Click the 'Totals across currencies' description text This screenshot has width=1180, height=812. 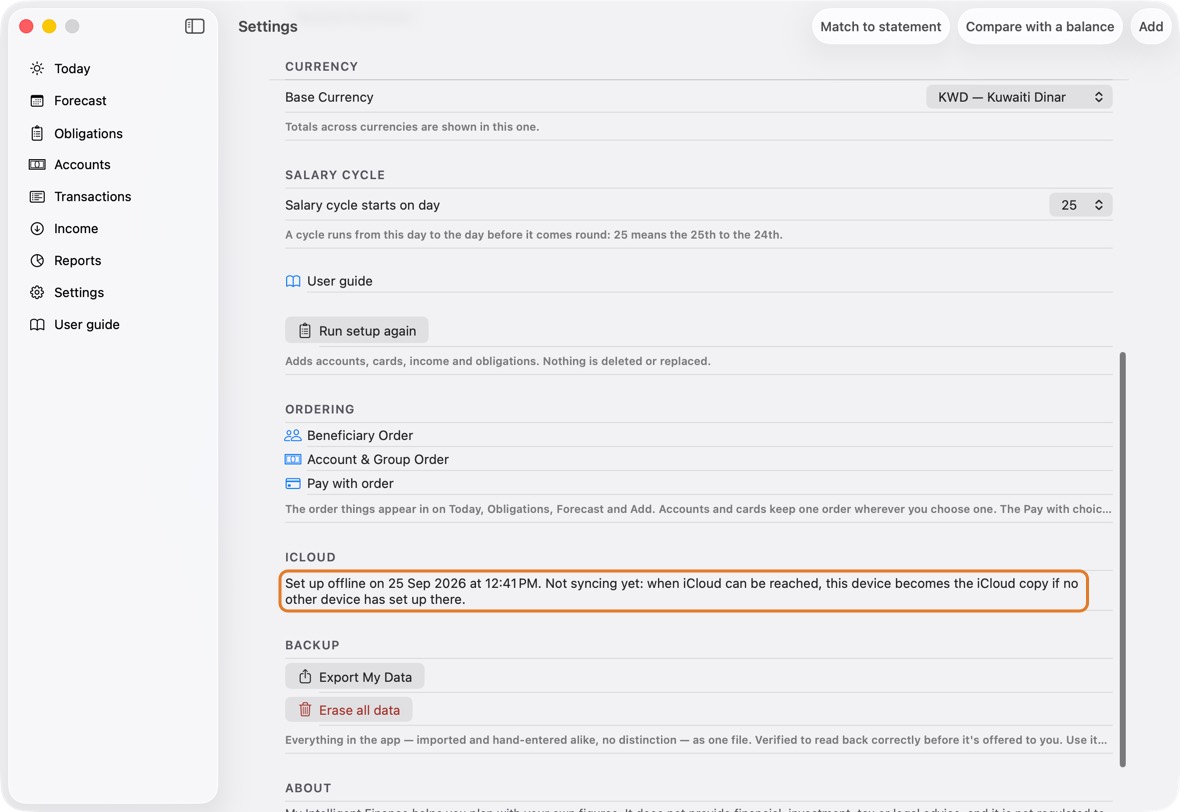[412, 126]
